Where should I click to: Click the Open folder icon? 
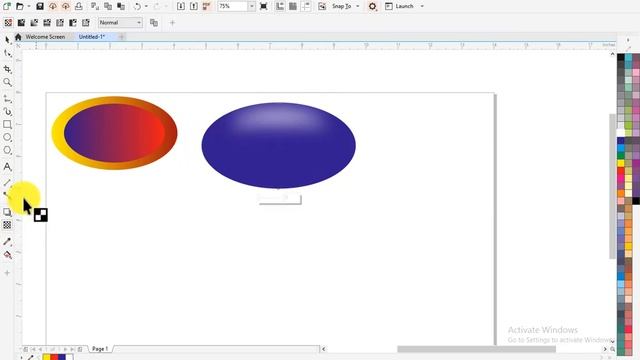click(20, 6)
